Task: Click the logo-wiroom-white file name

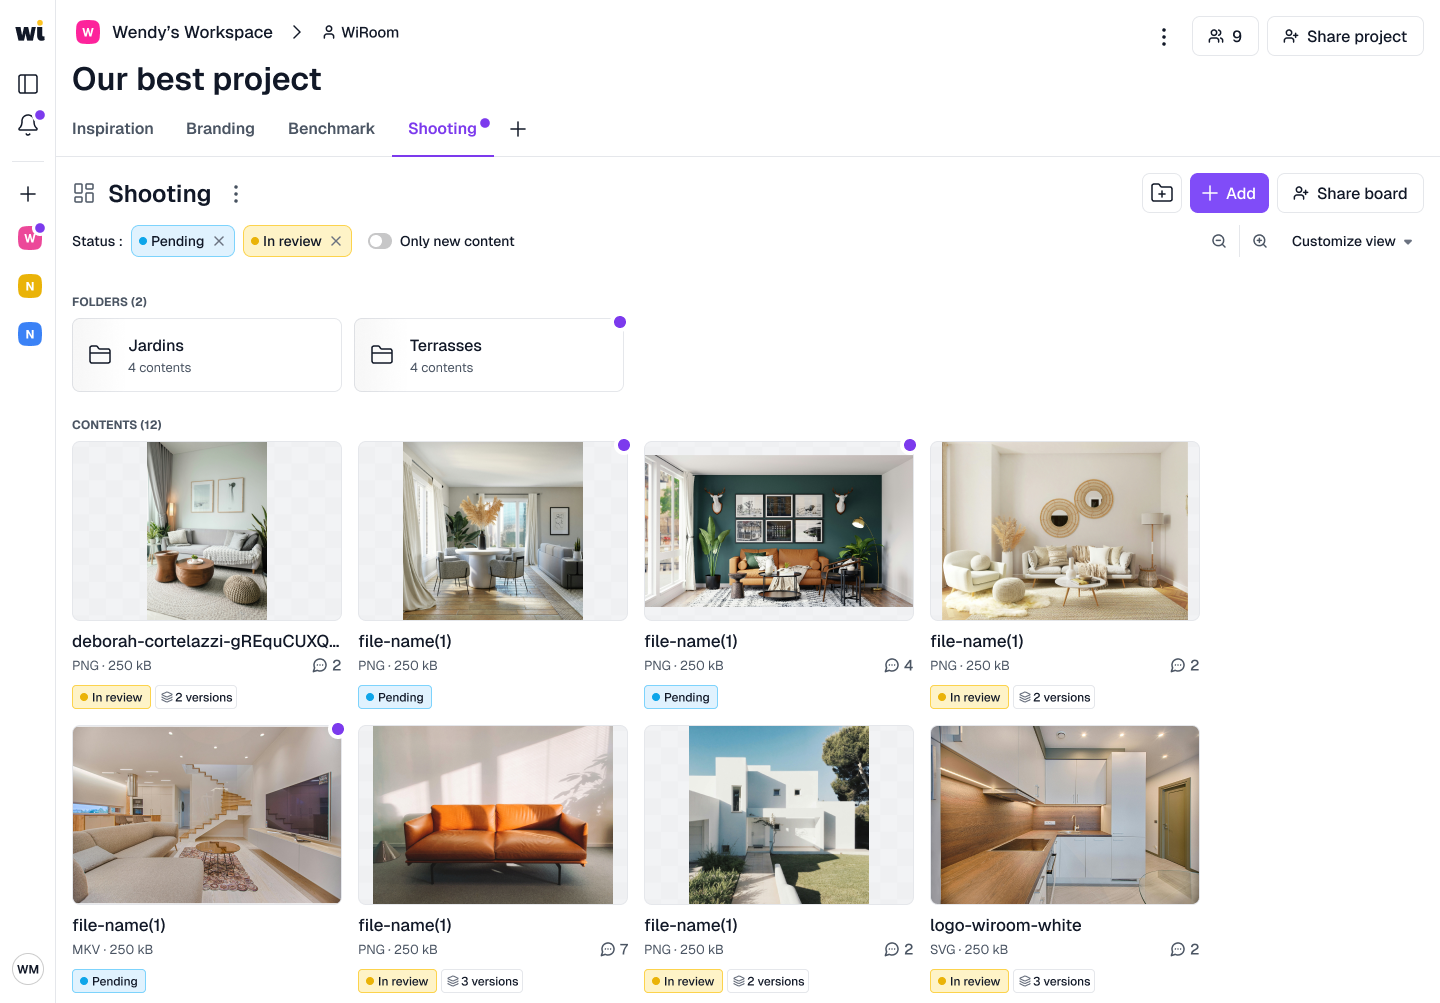Action: (x=1006, y=925)
